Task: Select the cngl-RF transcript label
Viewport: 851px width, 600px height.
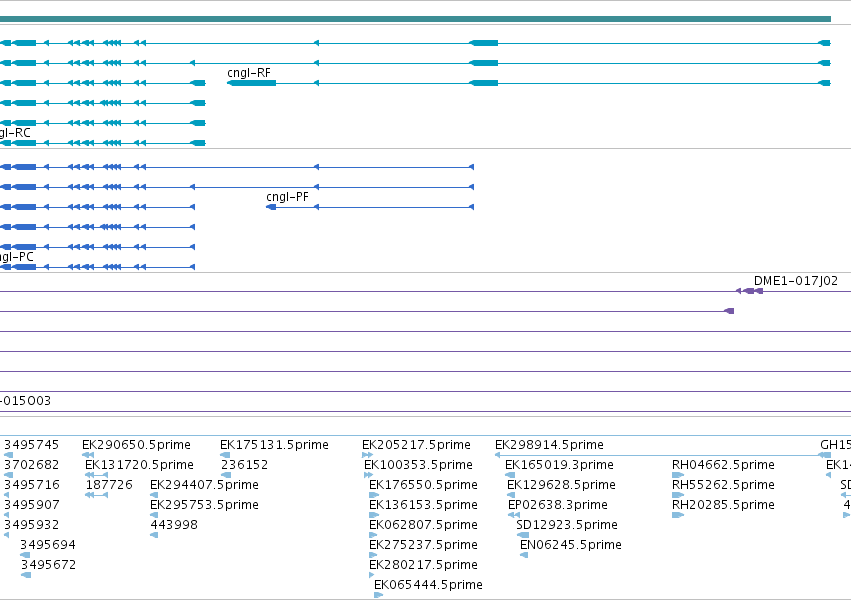Action: coord(249,73)
